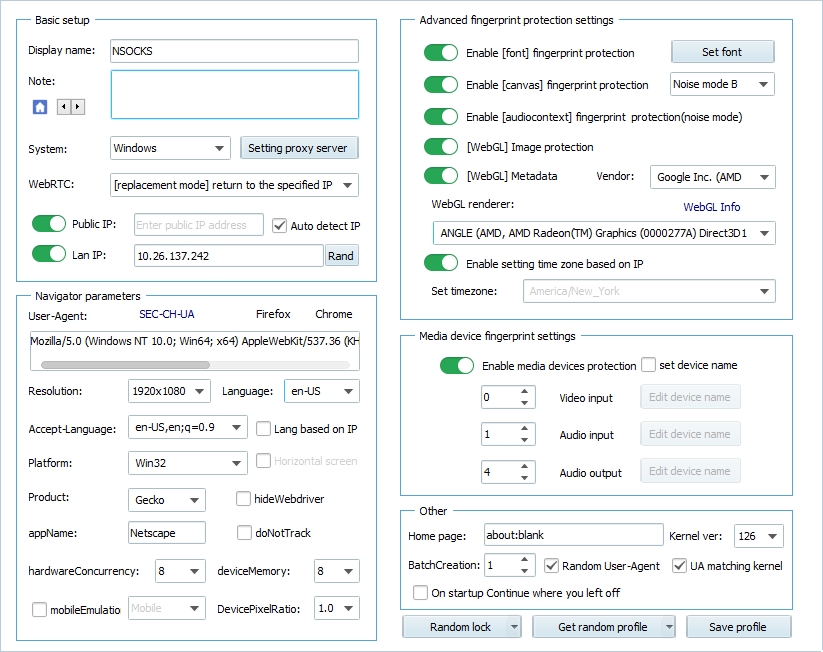The width and height of the screenshot is (823, 652).
Task: Click the Set font button
Action: click(722, 52)
